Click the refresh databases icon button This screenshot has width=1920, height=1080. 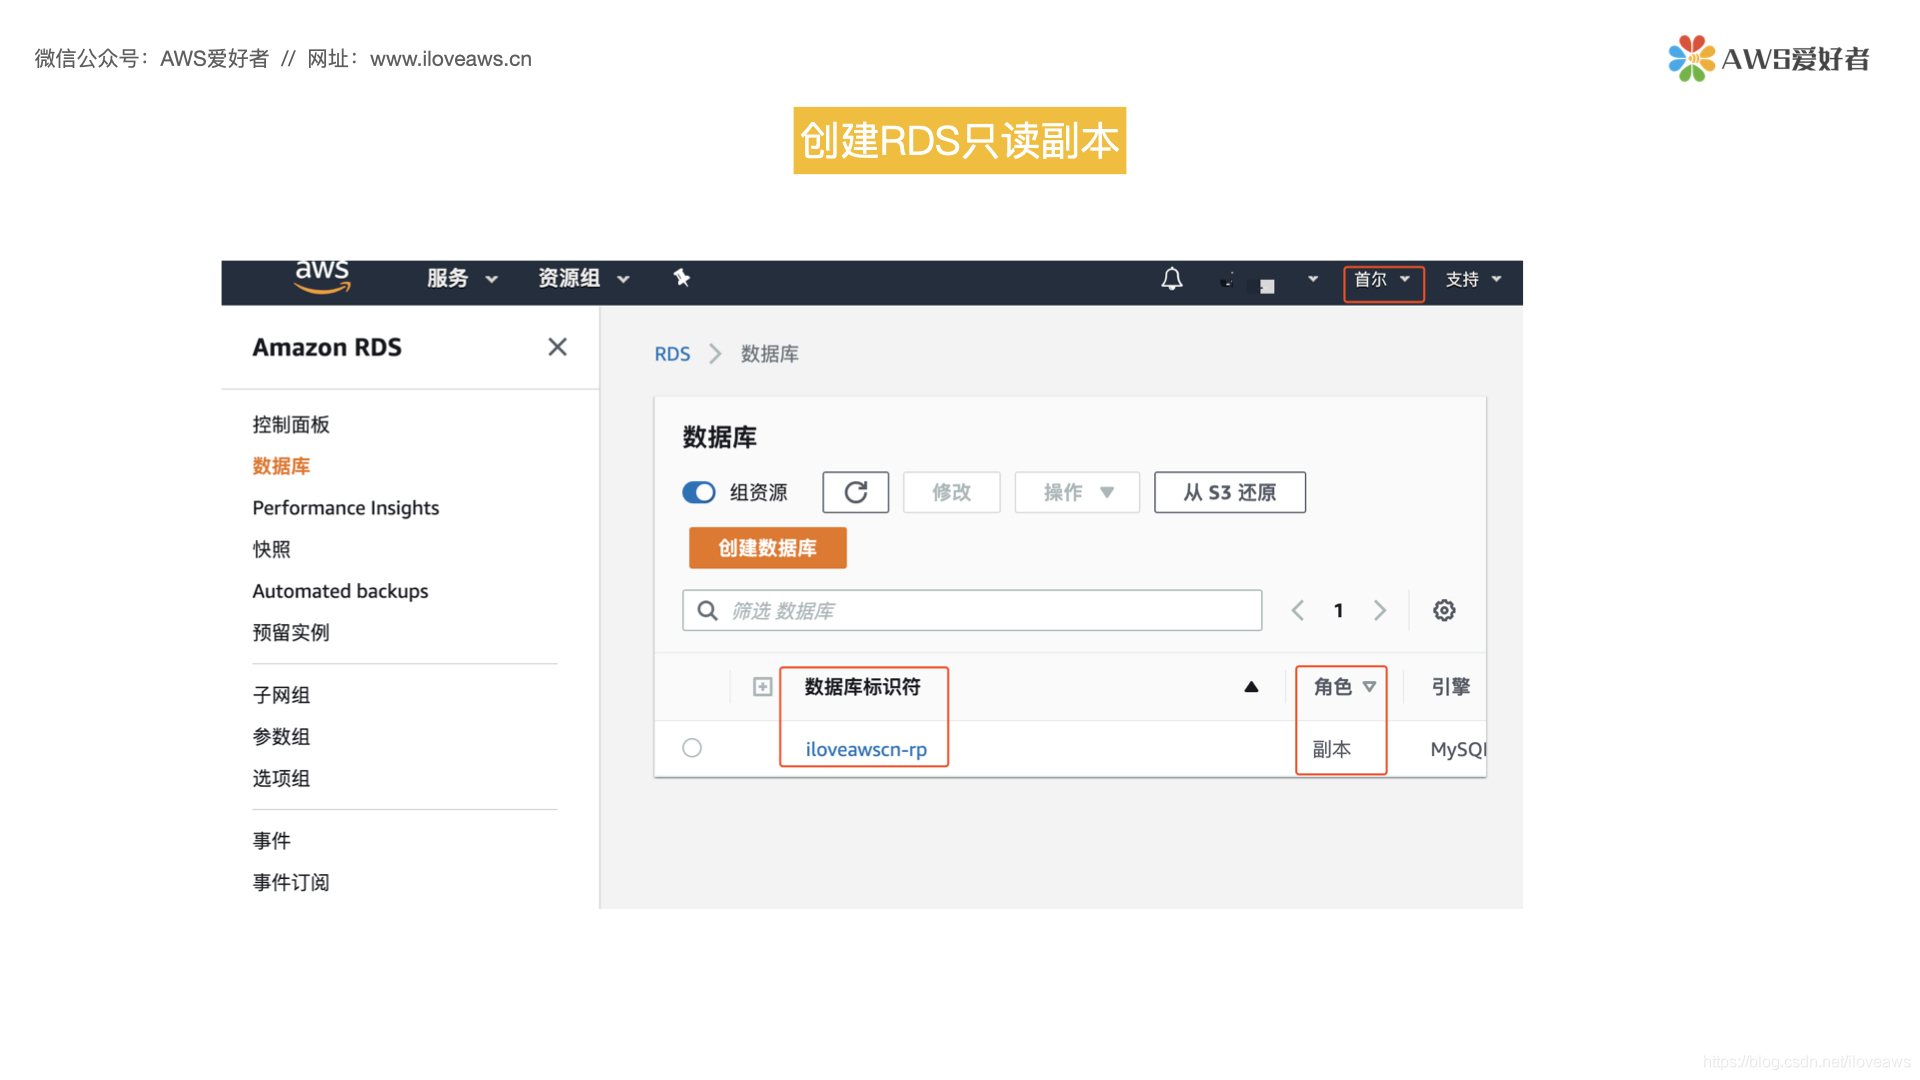(855, 492)
